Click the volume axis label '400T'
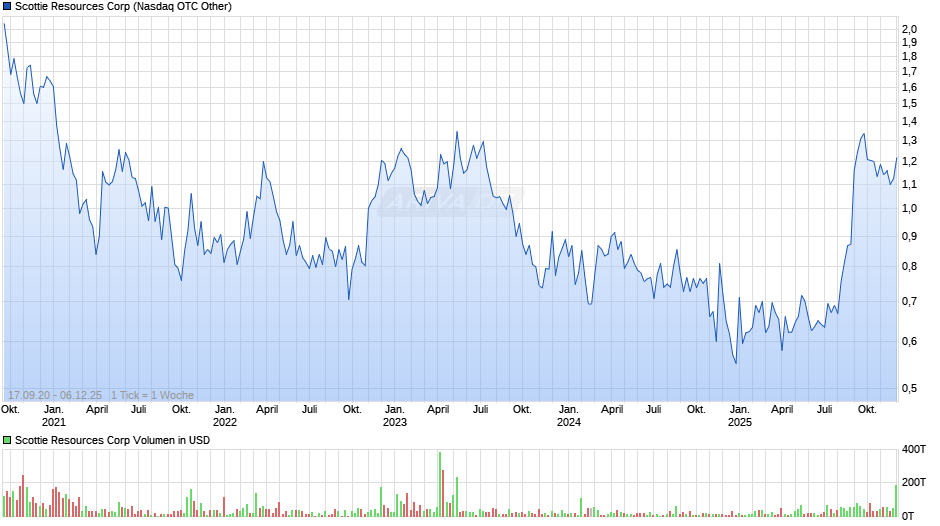Image resolution: width=940 pixels, height=526 pixels. pyautogui.click(x=914, y=449)
